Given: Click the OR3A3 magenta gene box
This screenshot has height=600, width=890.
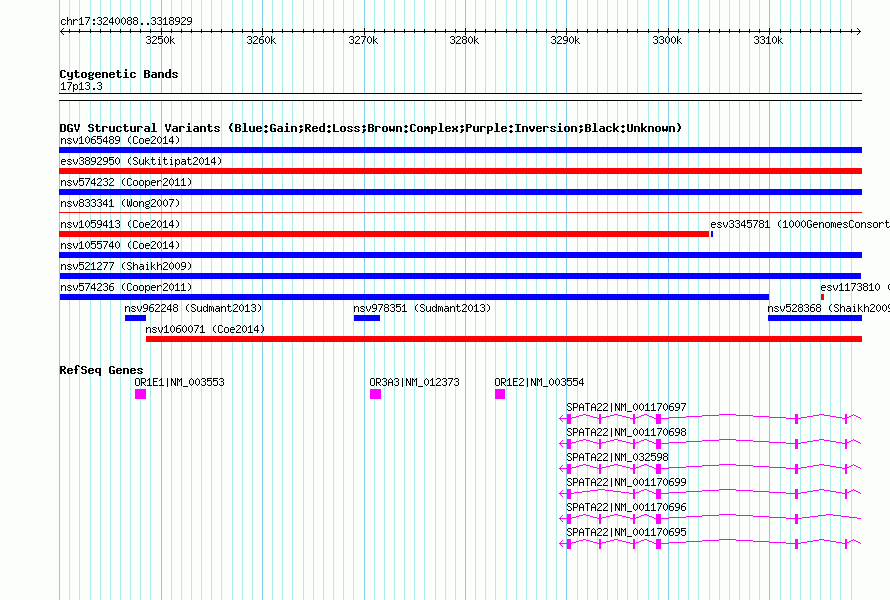Looking at the screenshot, I should tap(376, 394).
